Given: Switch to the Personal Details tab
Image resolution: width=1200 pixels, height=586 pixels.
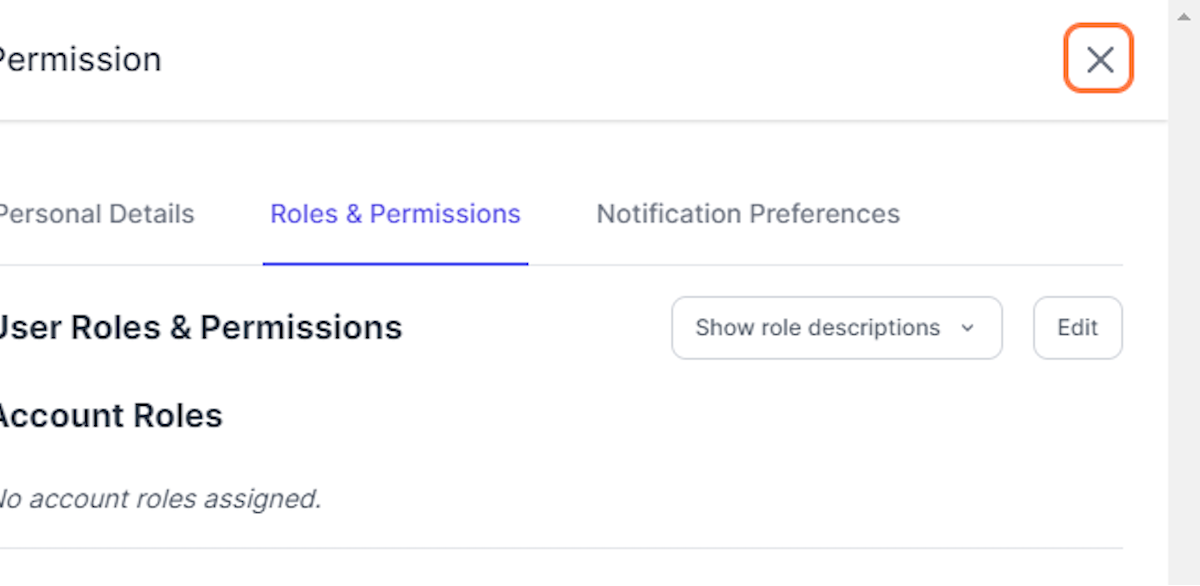Looking at the screenshot, I should point(96,214).
